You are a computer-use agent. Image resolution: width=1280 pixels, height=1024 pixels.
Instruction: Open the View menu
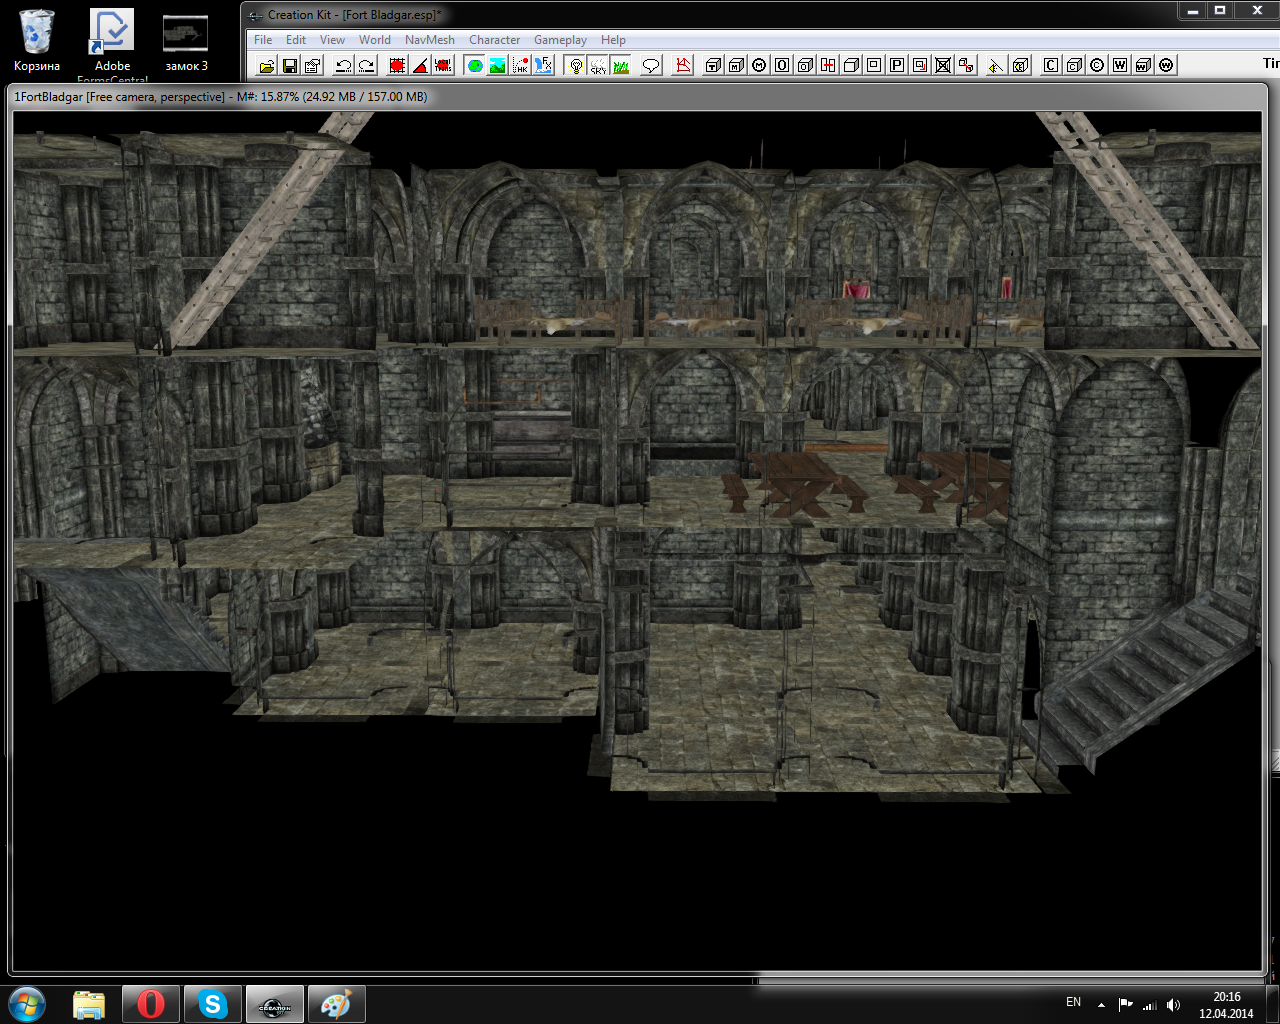(332, 40)
